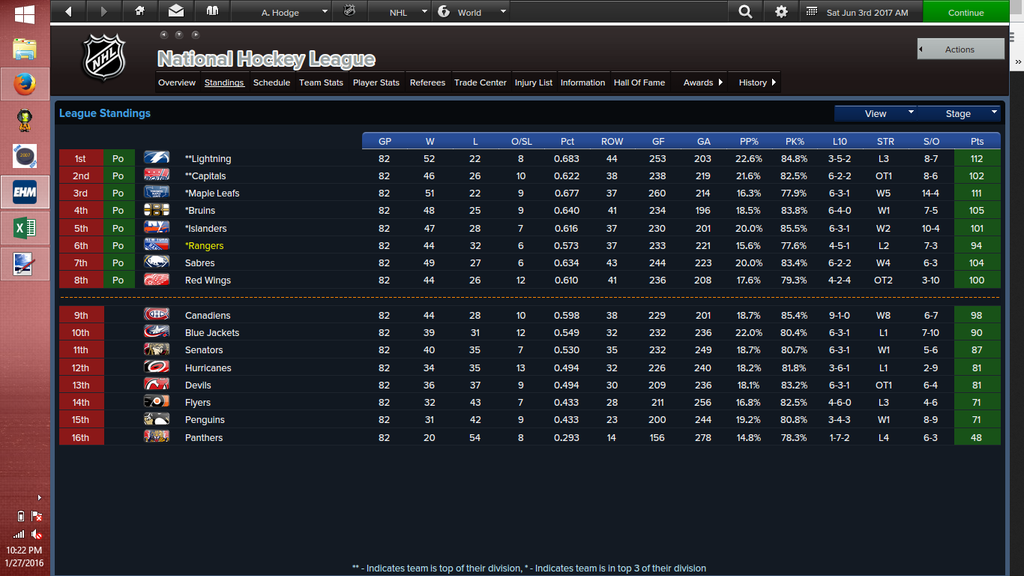Open the settings gear icon
Image resolution: width=1024 pixels, height=576 pixels.
[x=781, y=12]
